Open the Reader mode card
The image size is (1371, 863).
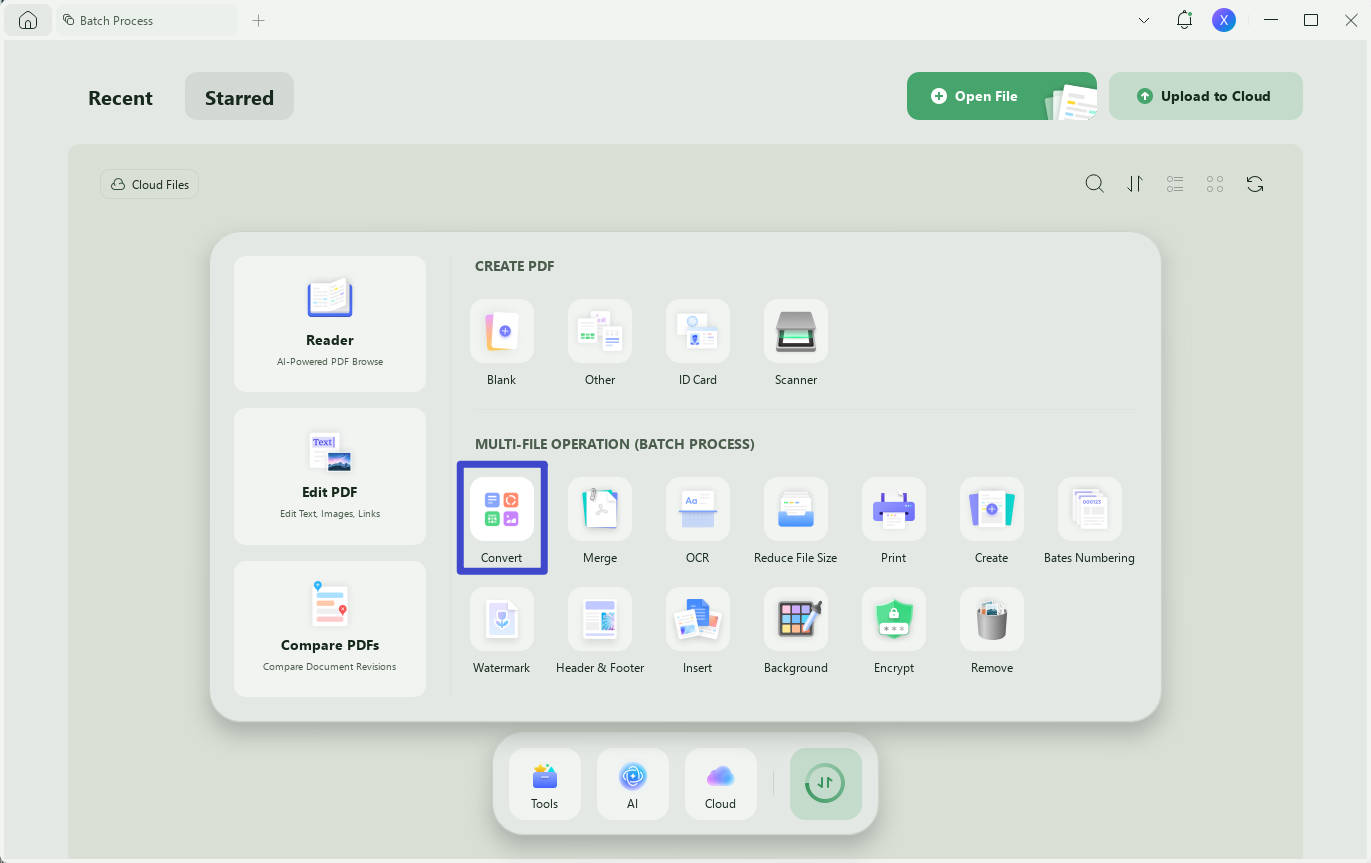click(x=330, y=324)
